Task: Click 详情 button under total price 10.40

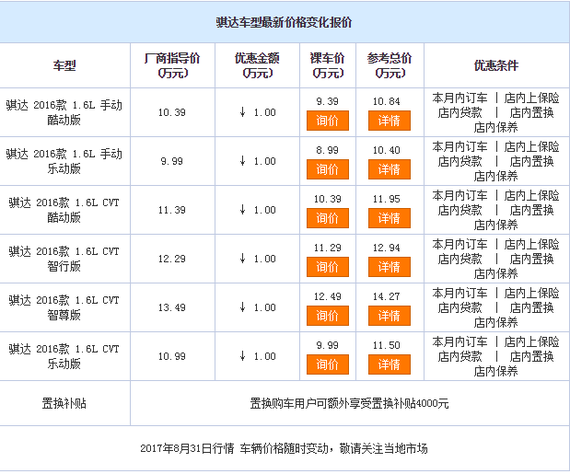Action: pos(389,169)
